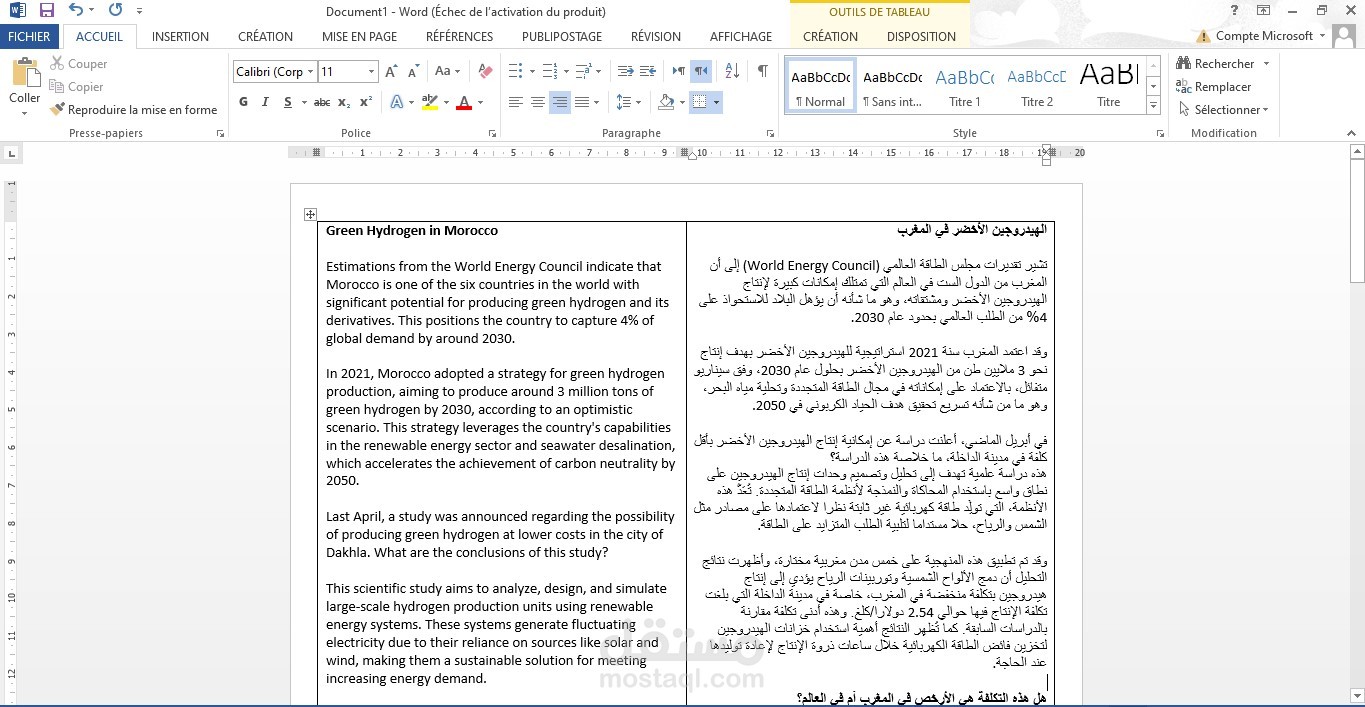The image size is (1365, 707).
Task: Apply superscript x² formatting
Action: coord(366,102)
